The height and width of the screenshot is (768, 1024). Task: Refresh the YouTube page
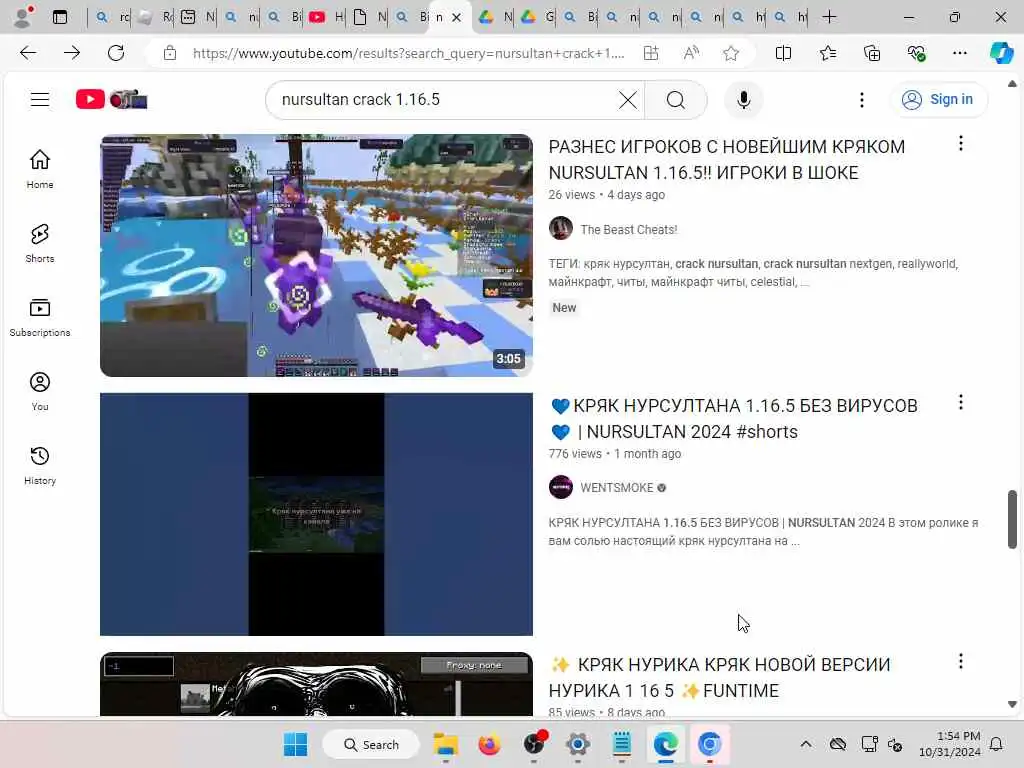coord(116,53)
